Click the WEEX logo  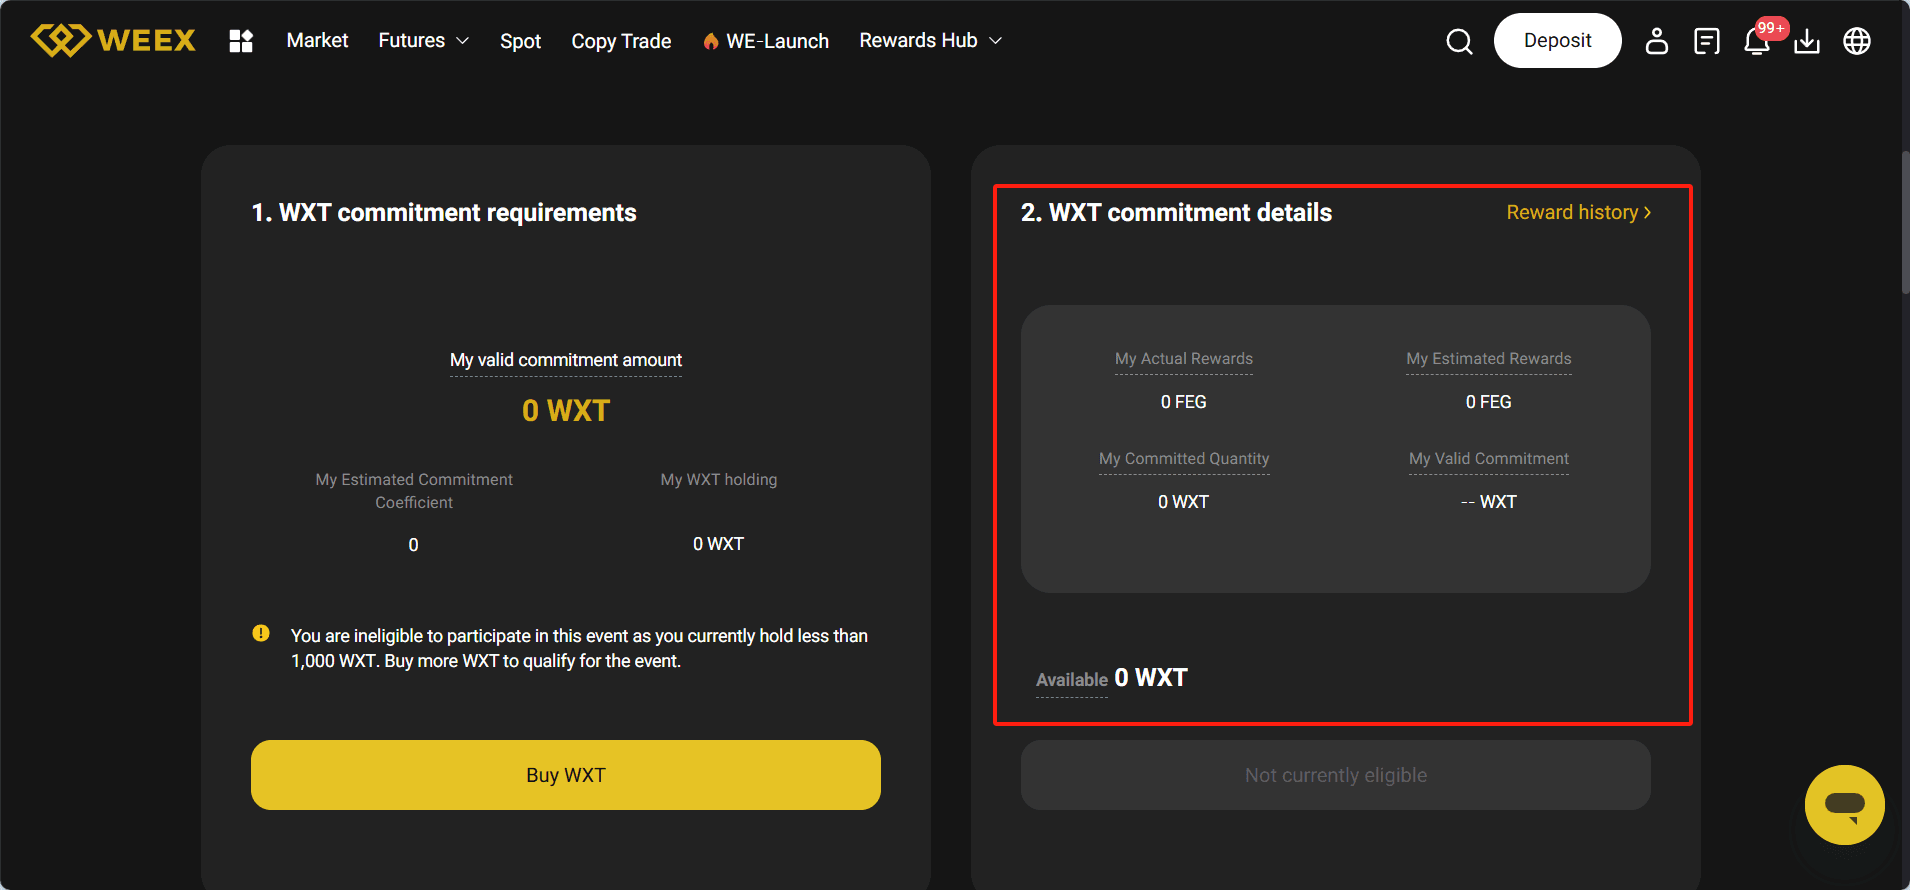112,40
